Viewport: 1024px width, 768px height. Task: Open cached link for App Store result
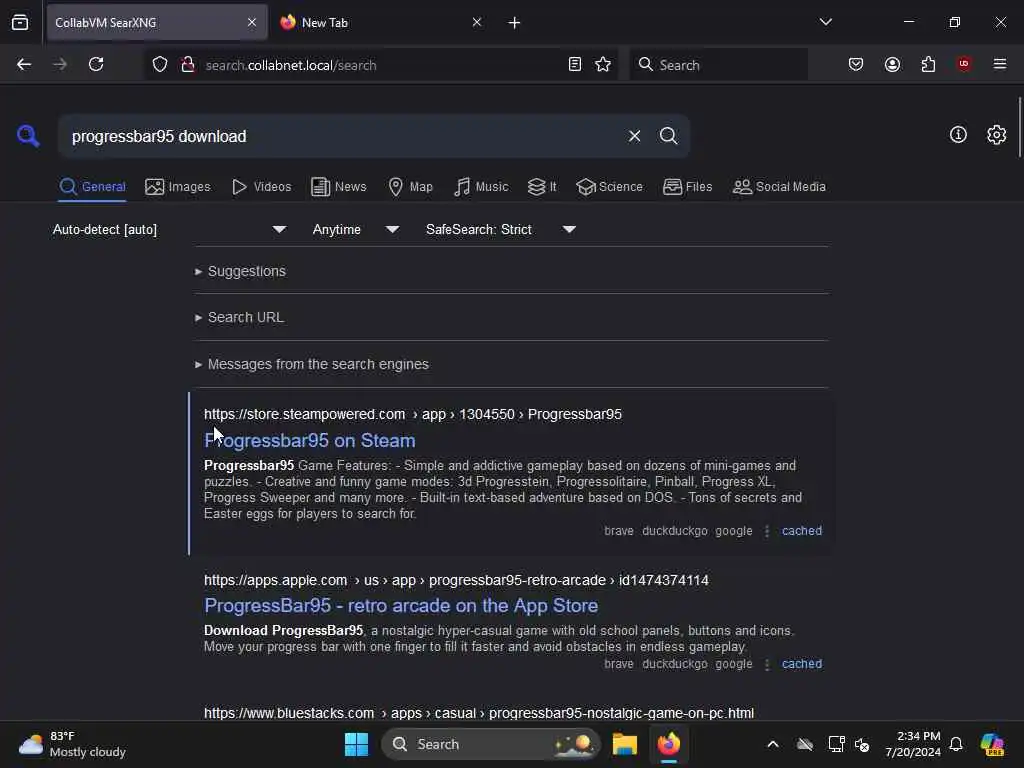coord(802,664)
